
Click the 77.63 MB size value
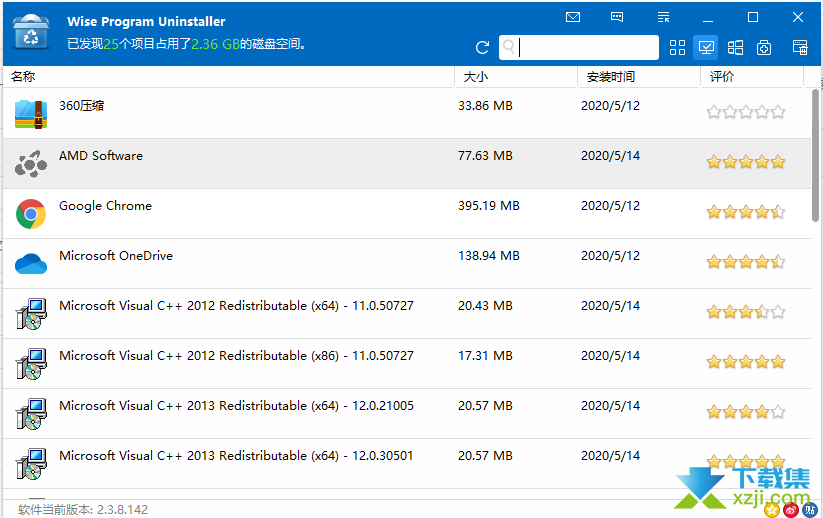point(485,156)
